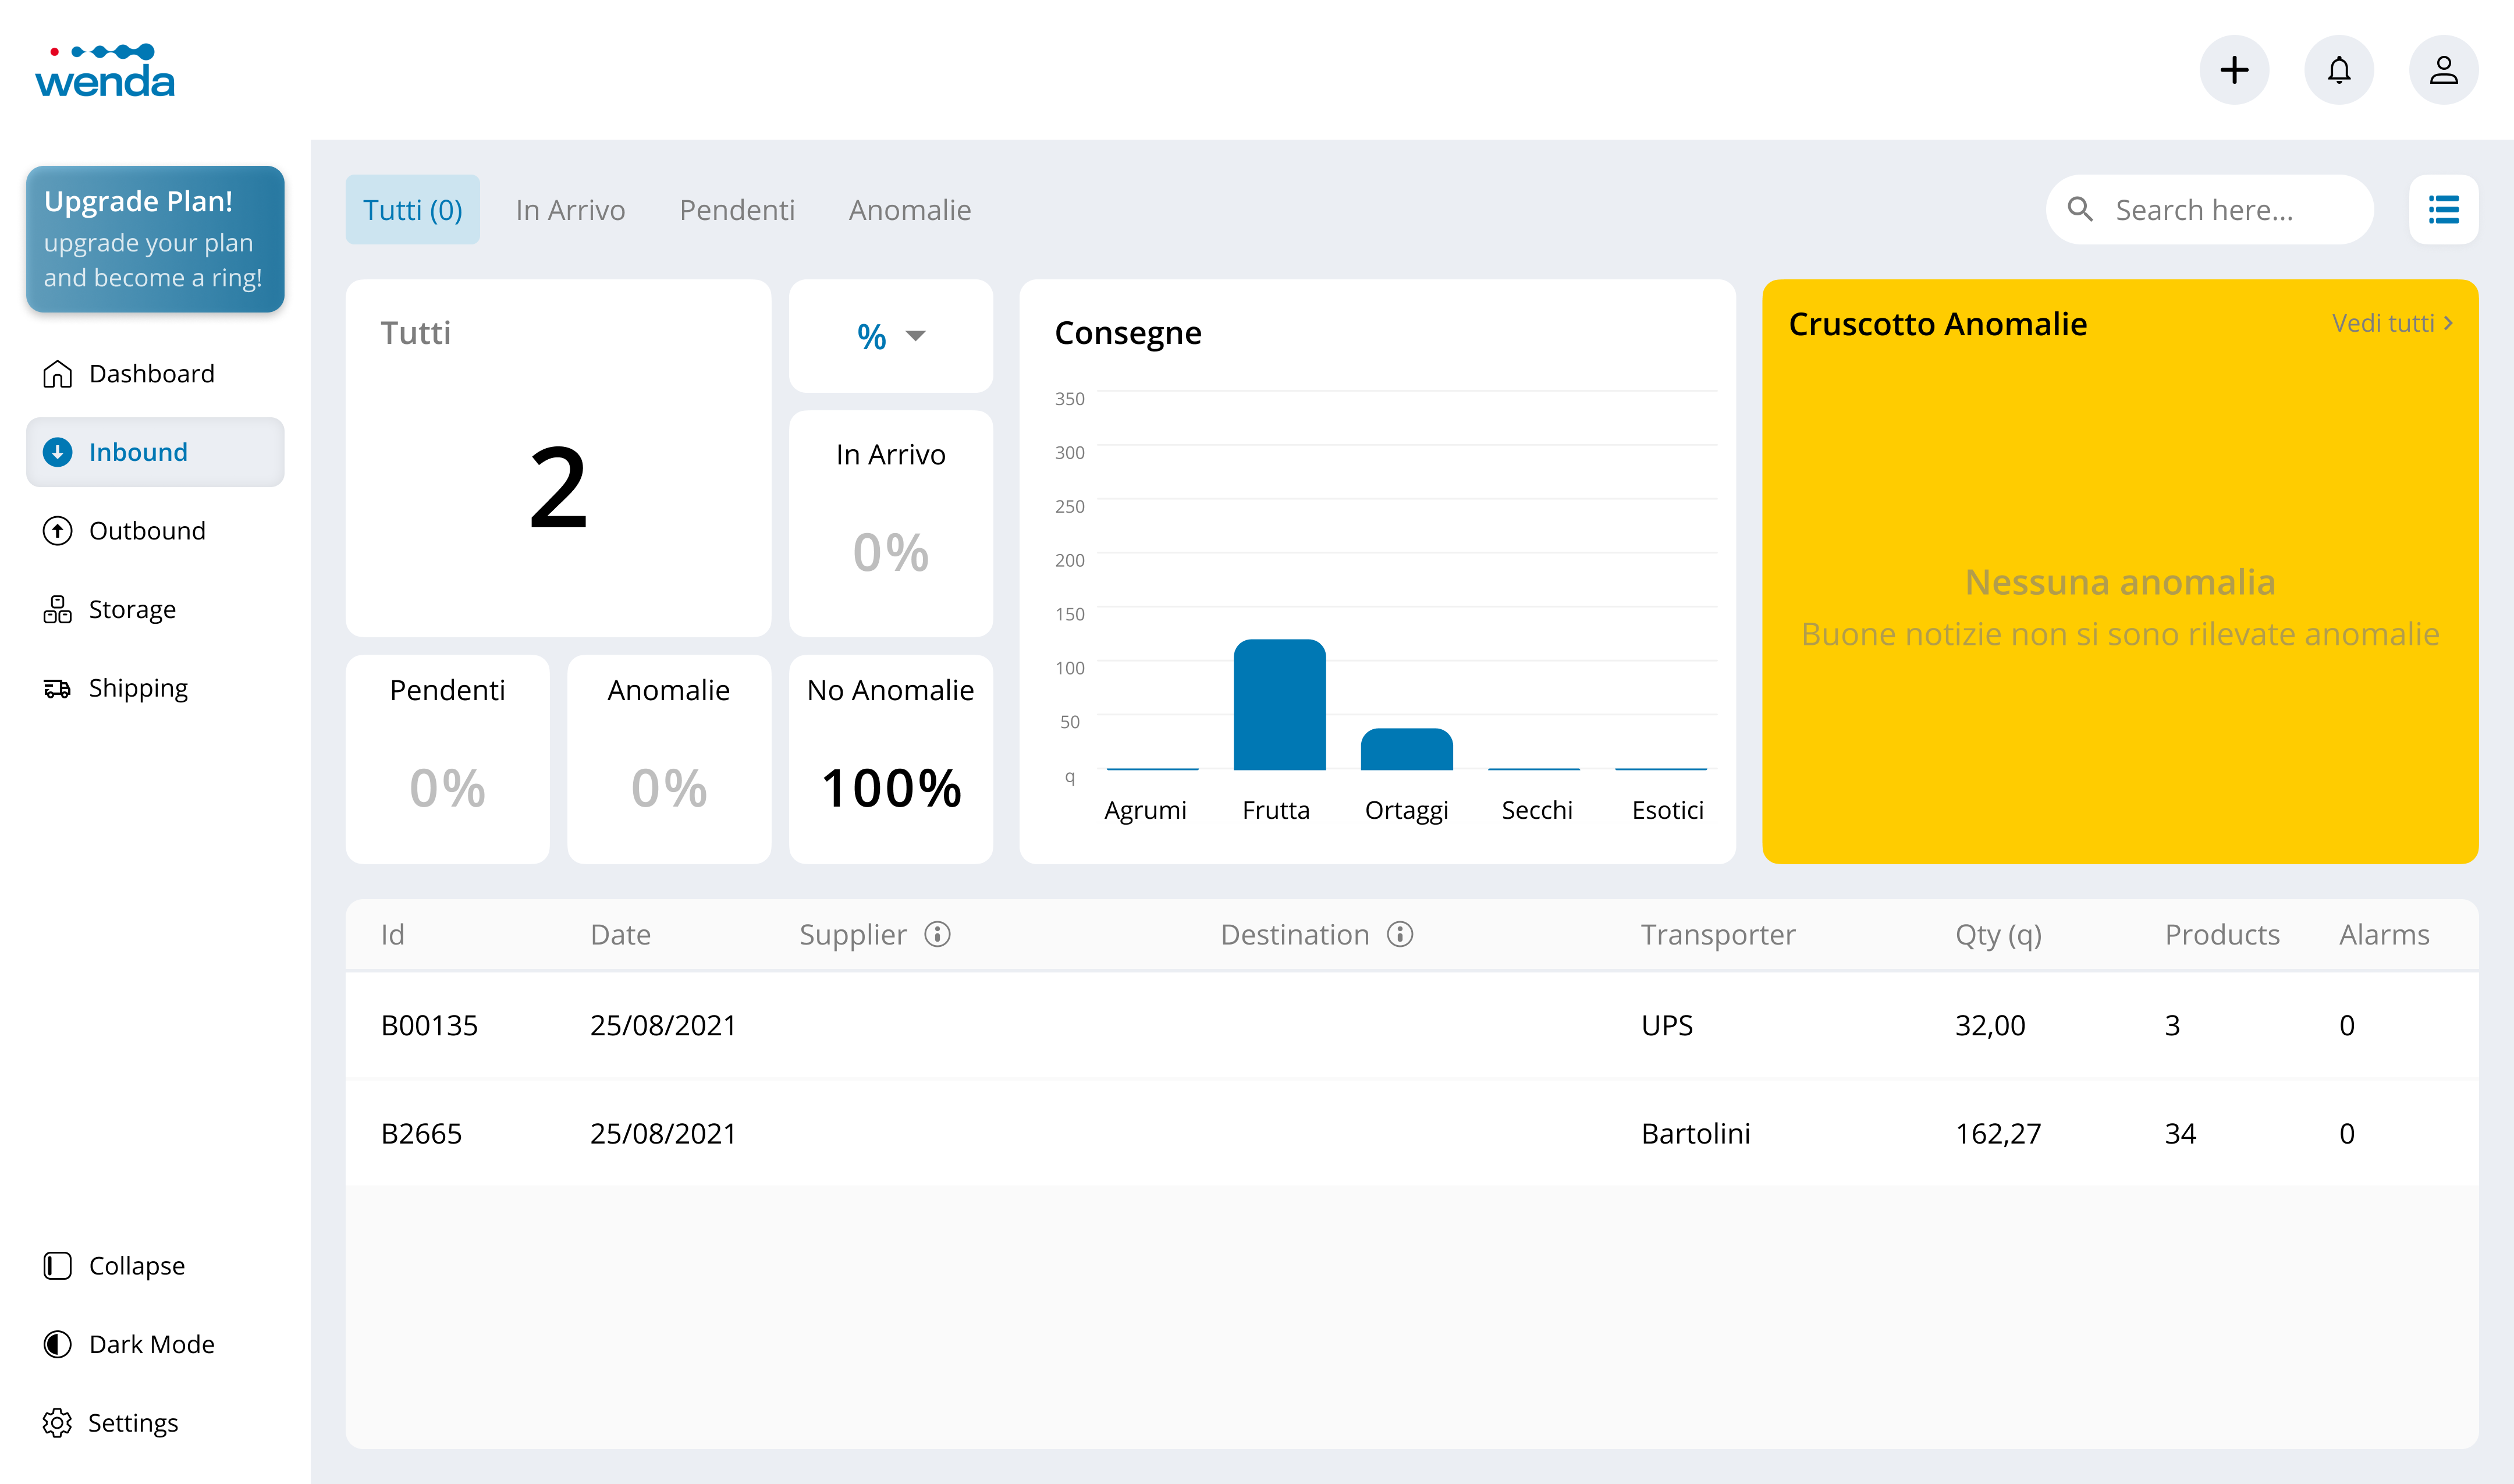Click Vedi tutti chevron link

2393,323
